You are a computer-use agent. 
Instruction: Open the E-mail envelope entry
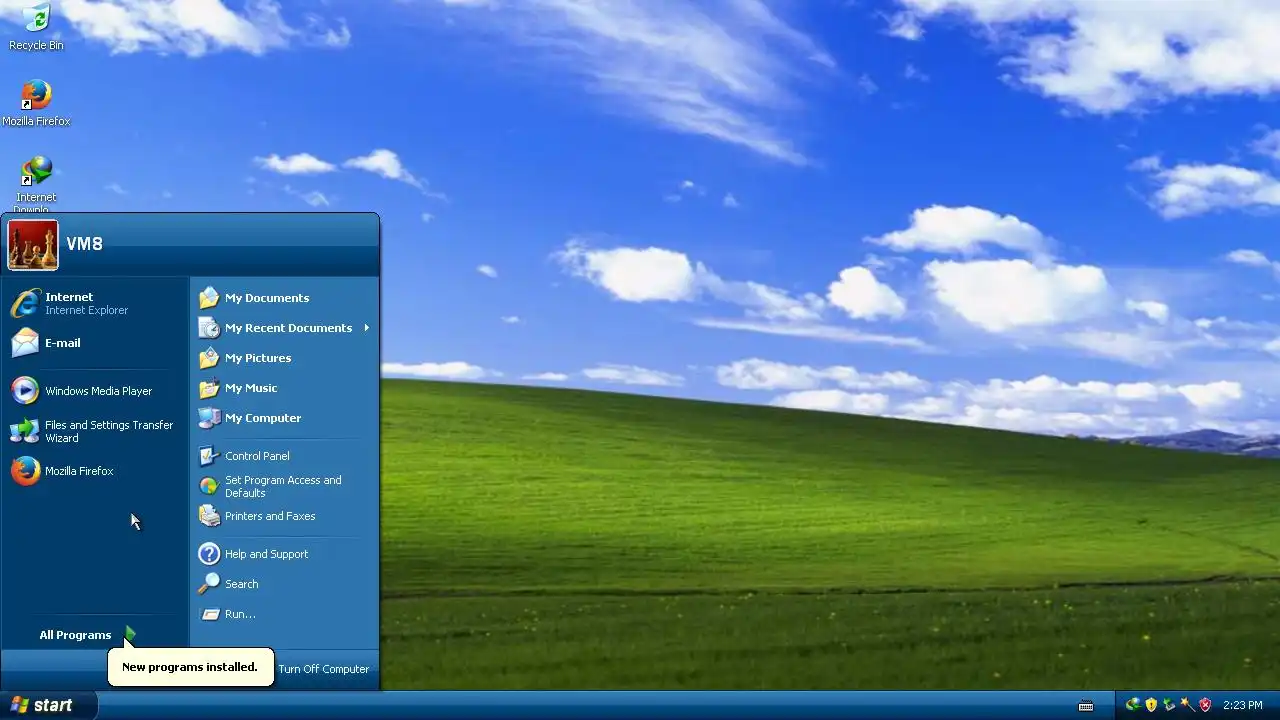(x=95, y=343)
